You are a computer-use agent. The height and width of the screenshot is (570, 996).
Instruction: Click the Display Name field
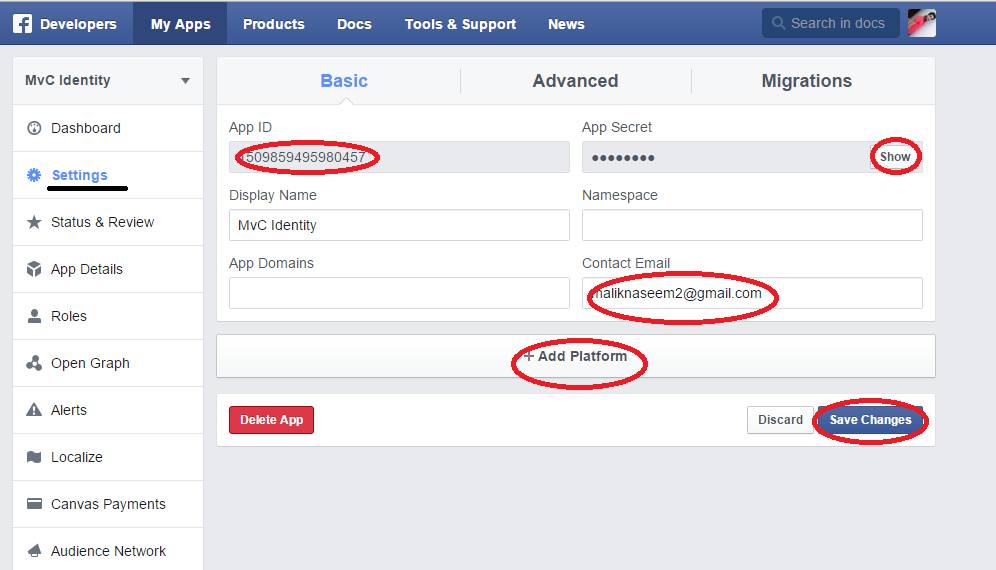(x=399, y=225)
